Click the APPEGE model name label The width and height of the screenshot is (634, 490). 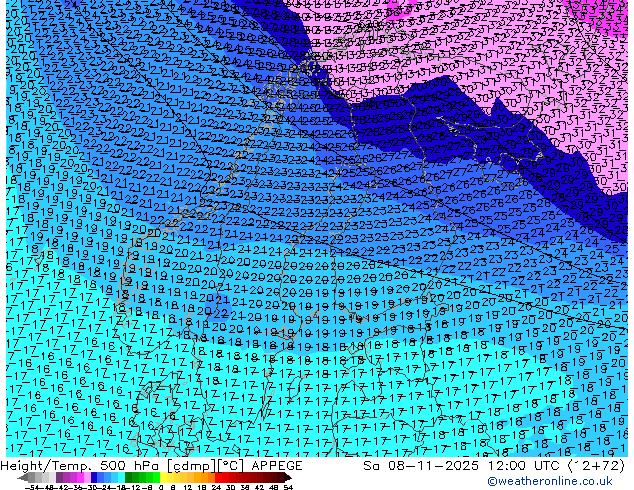click(x=277, y=466)
